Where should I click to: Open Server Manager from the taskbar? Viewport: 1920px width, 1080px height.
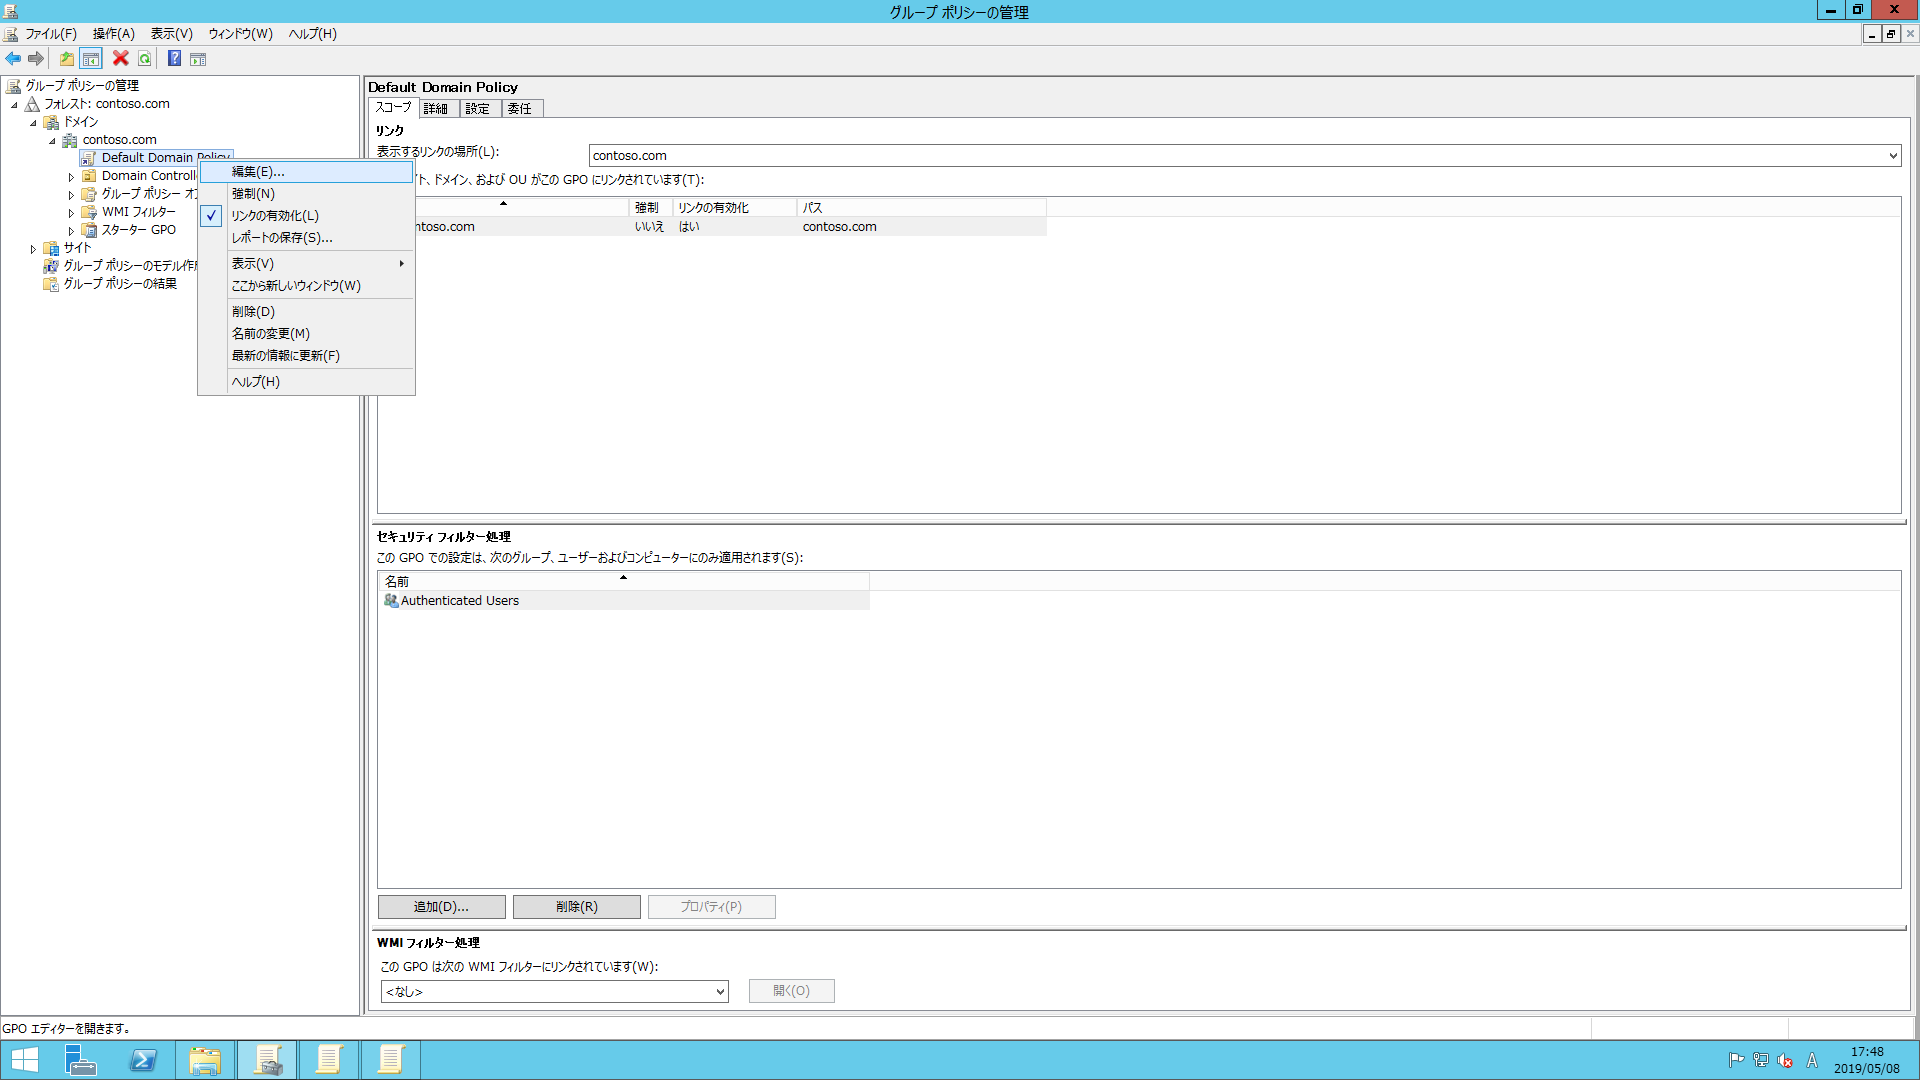(x=80, y=1060)
